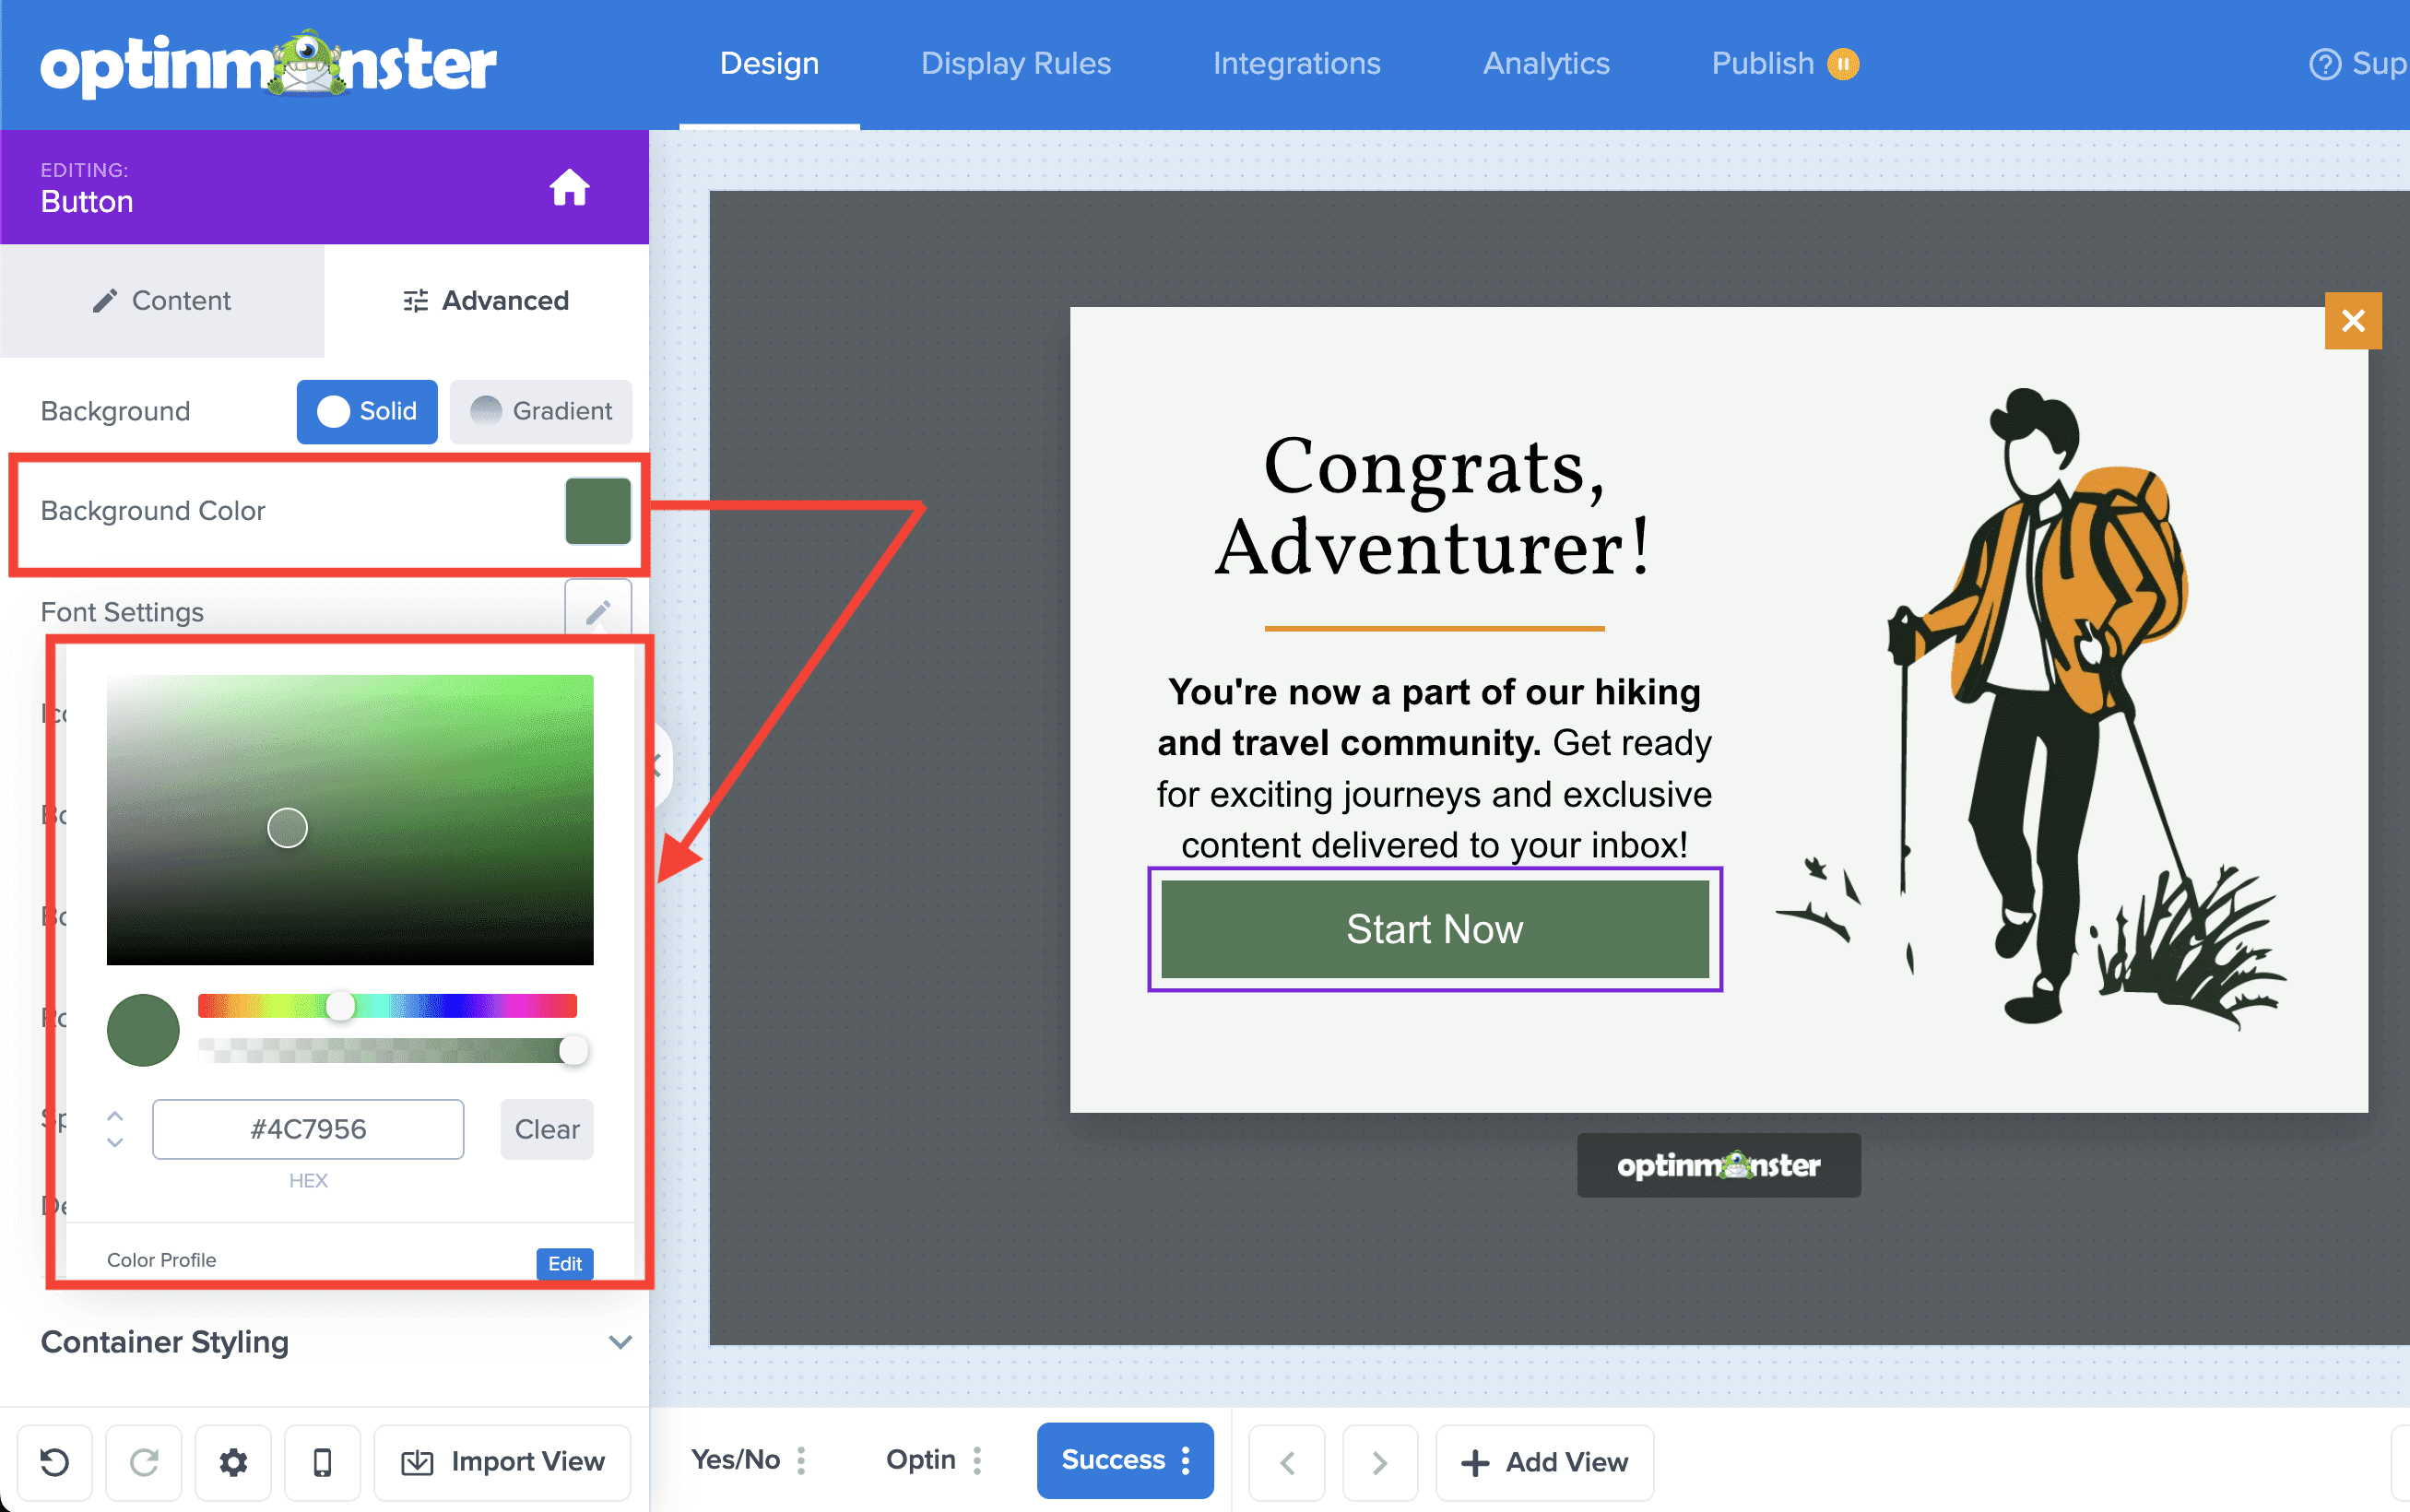Open the Content tab in the sidebar

pos(162,300)
